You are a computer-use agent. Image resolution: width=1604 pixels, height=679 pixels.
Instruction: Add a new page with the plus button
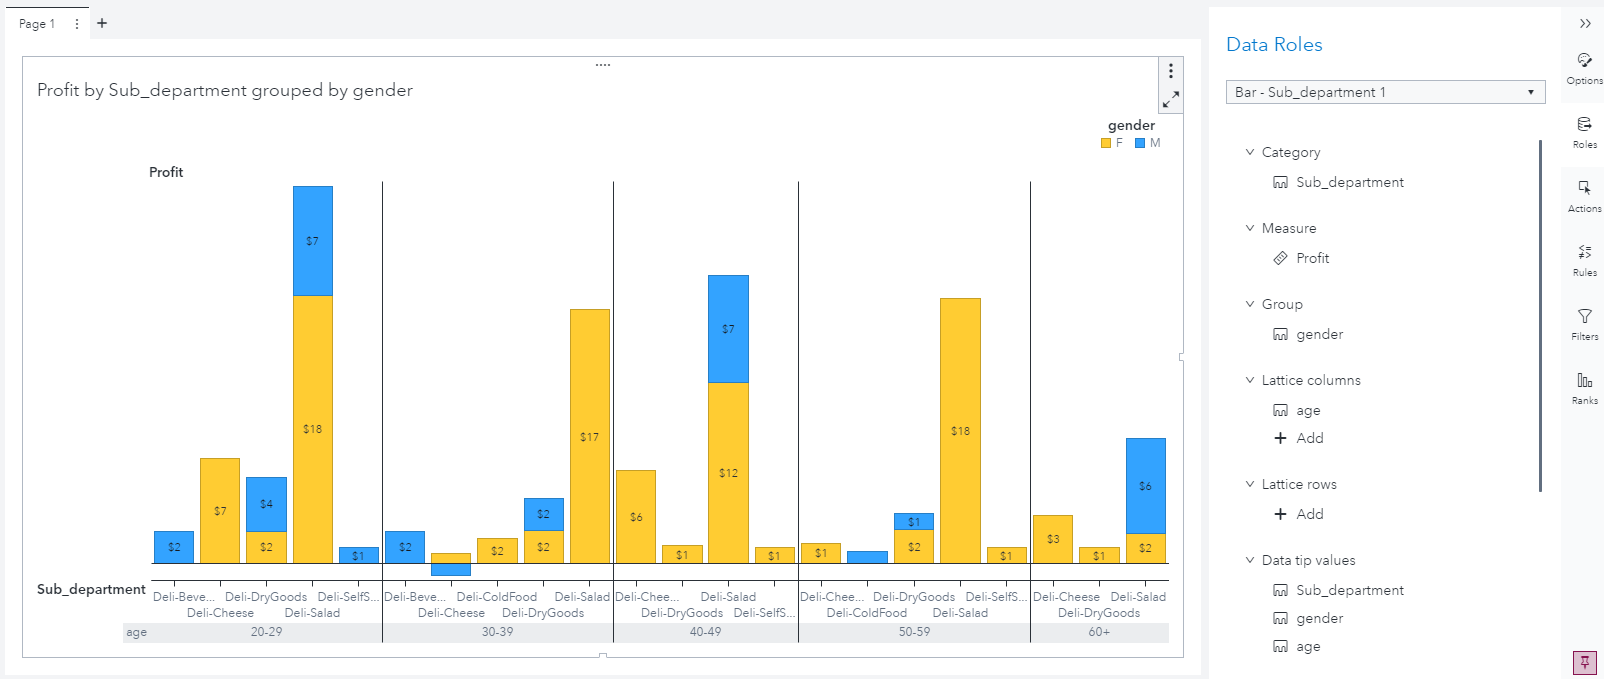101,22
